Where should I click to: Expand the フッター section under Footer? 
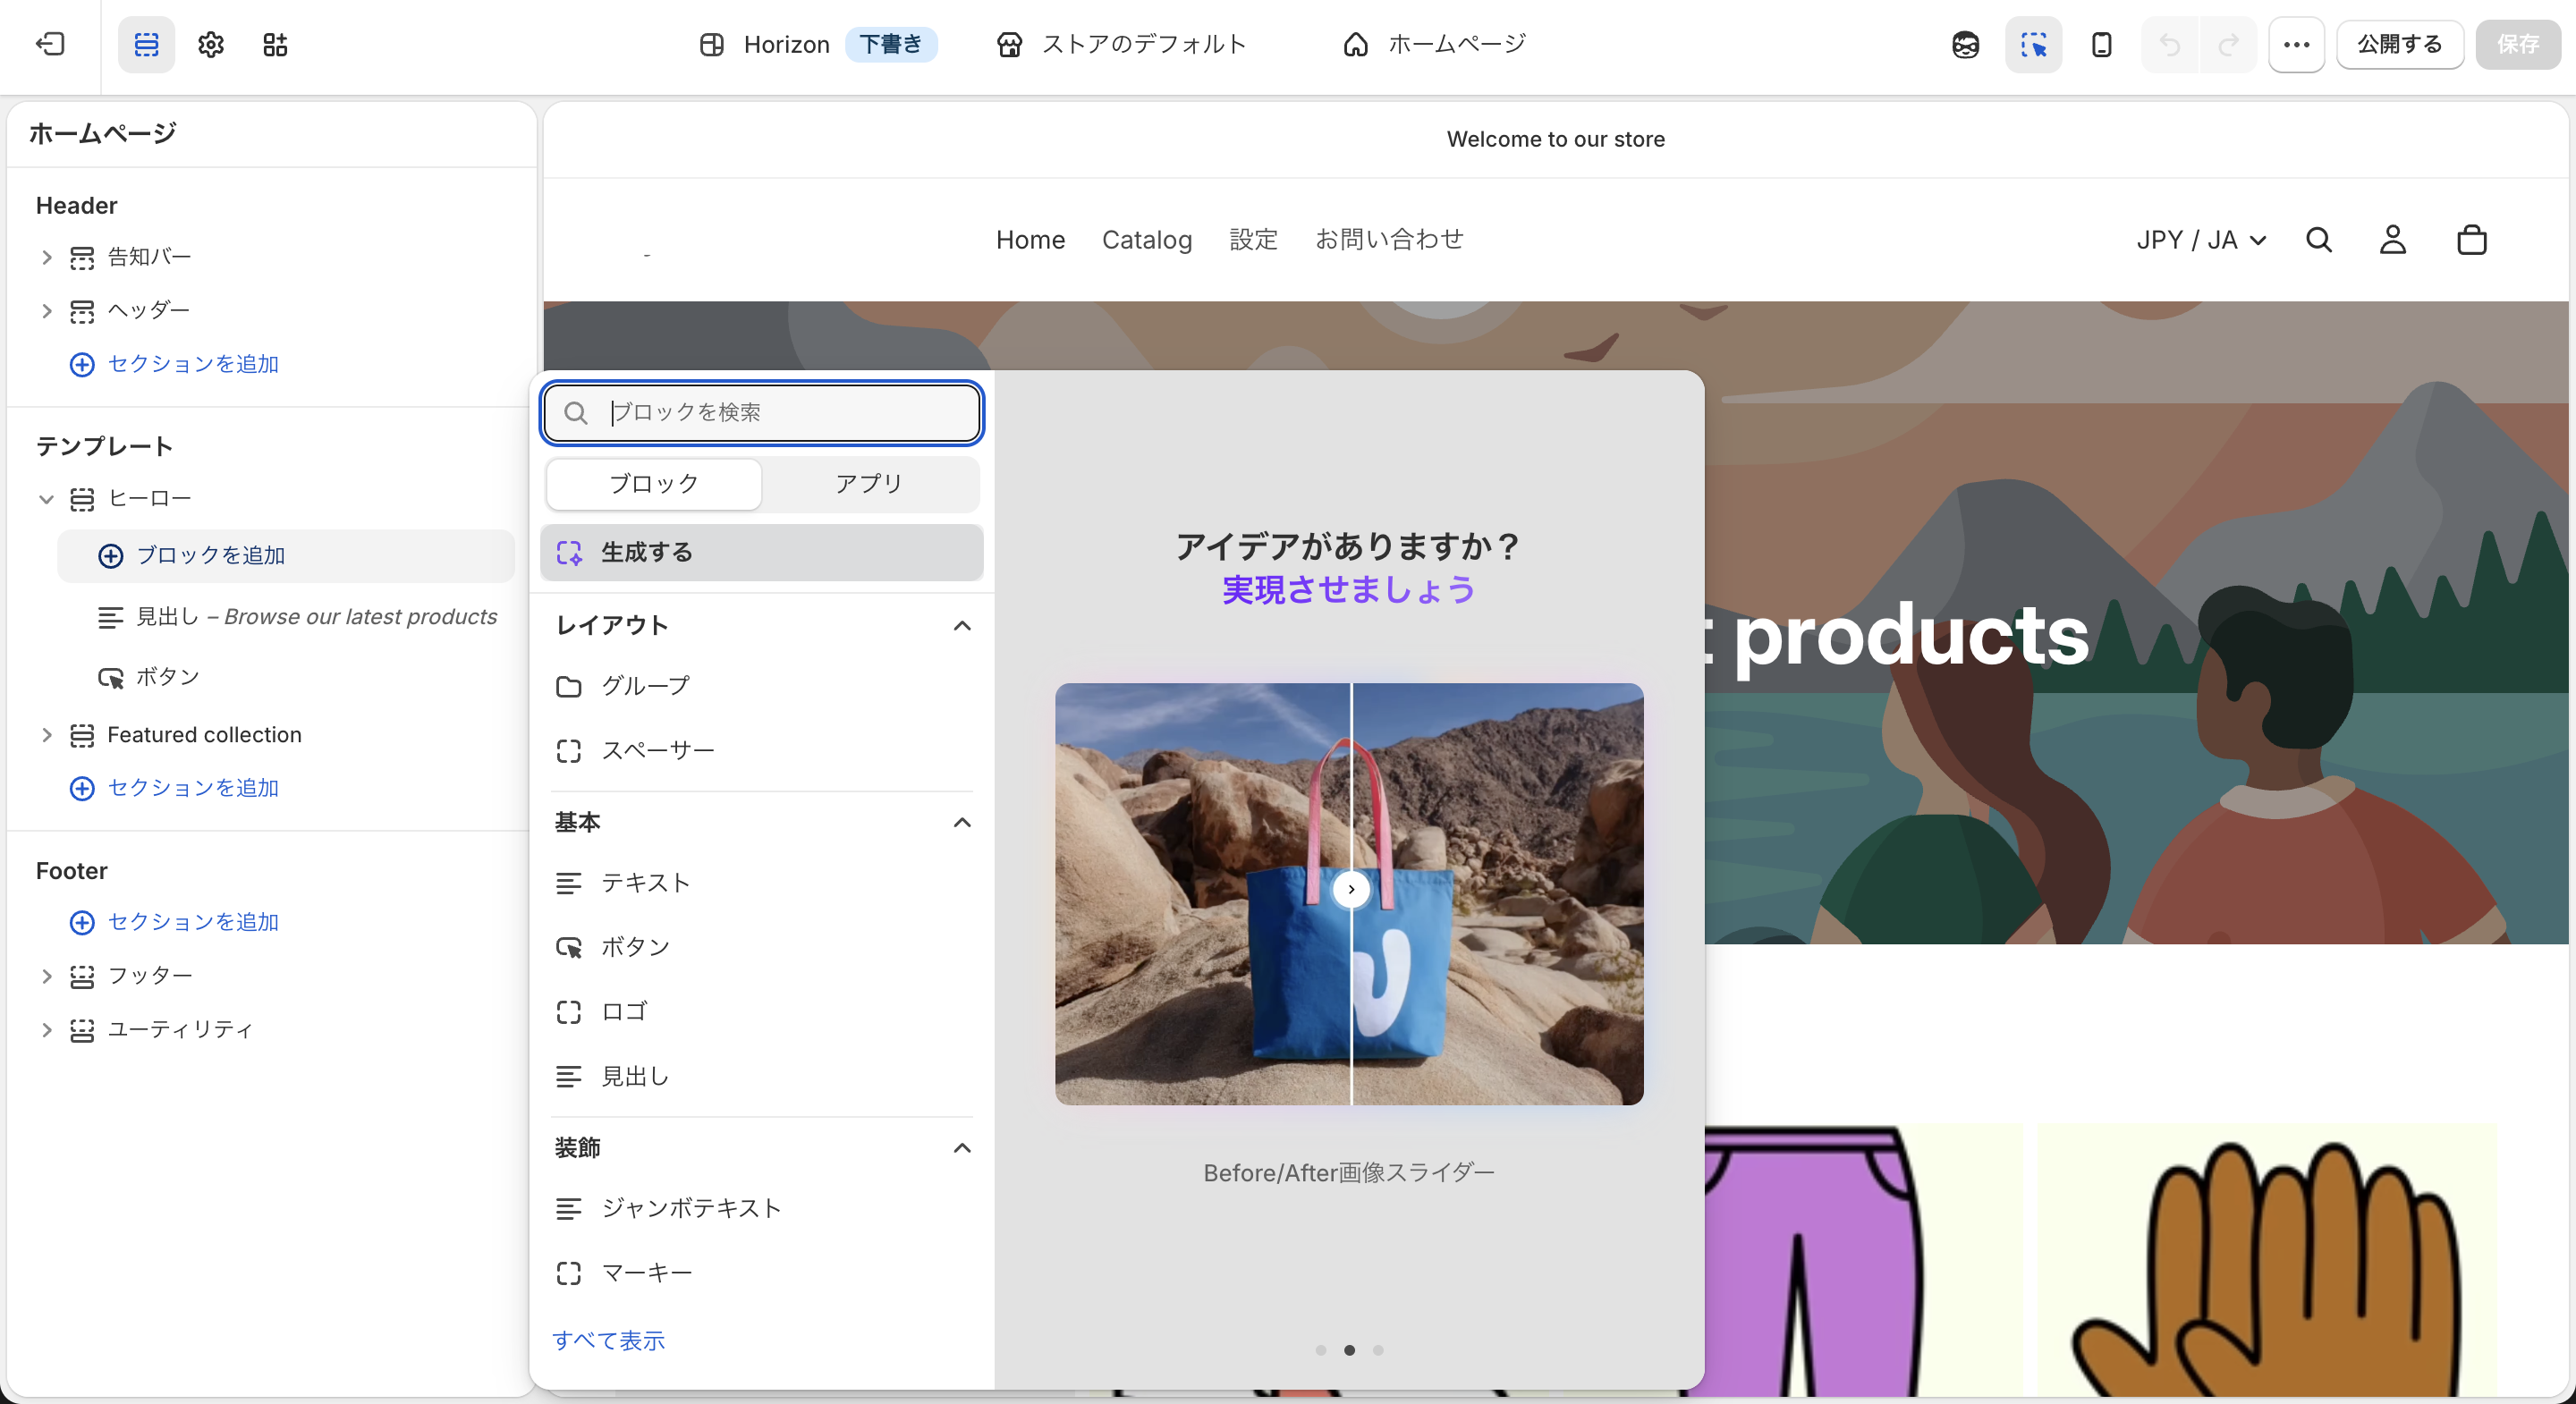coord(46,976)
